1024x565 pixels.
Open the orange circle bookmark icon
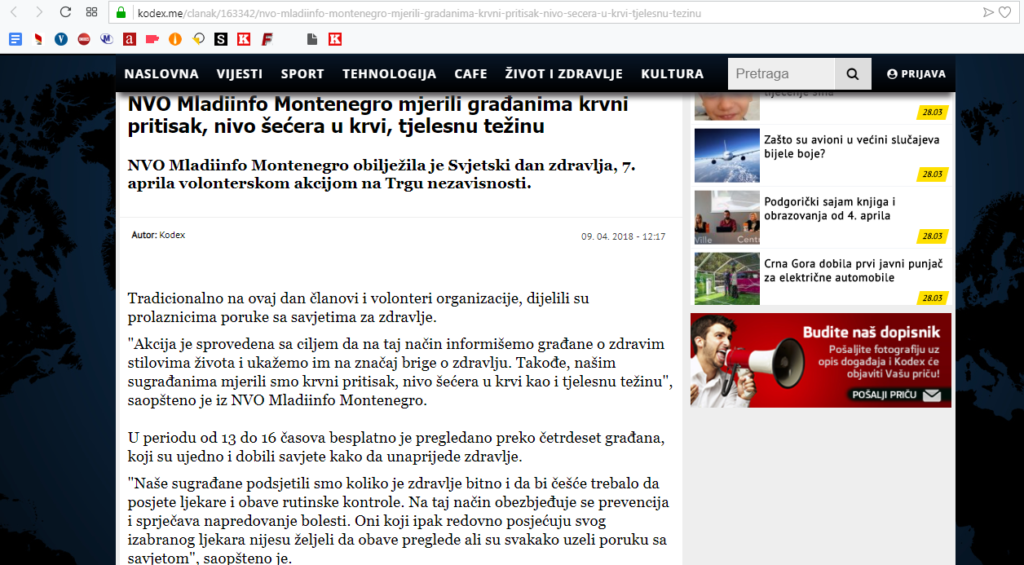tap(175, 39)
